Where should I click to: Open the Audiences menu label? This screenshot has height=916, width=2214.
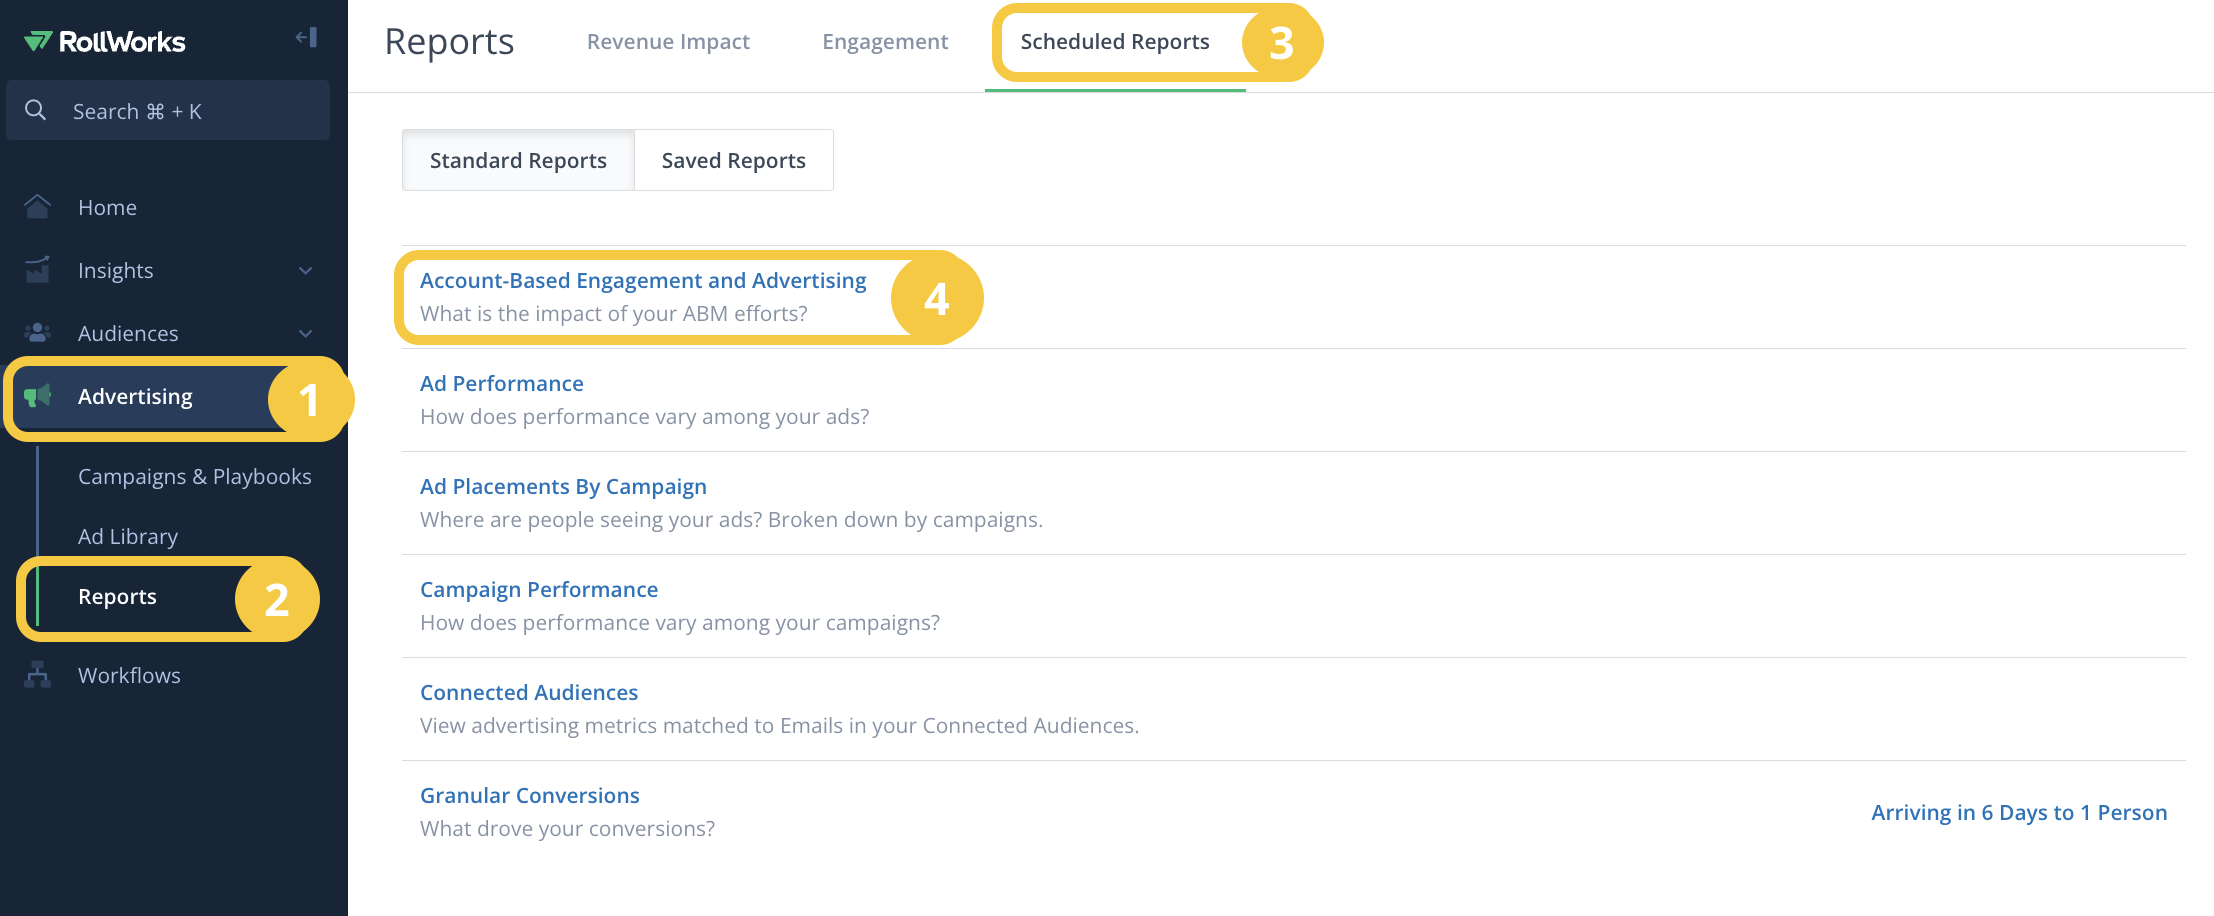coord(128,333)
